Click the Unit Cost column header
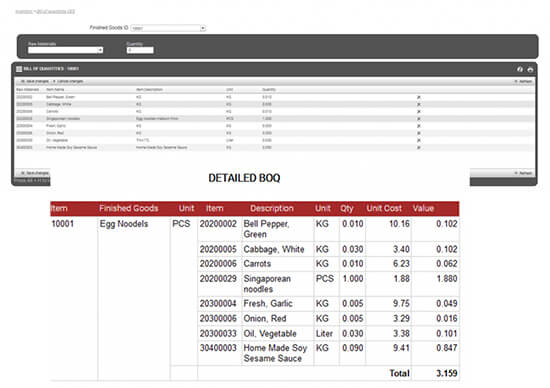 click(x=384, y=208)
